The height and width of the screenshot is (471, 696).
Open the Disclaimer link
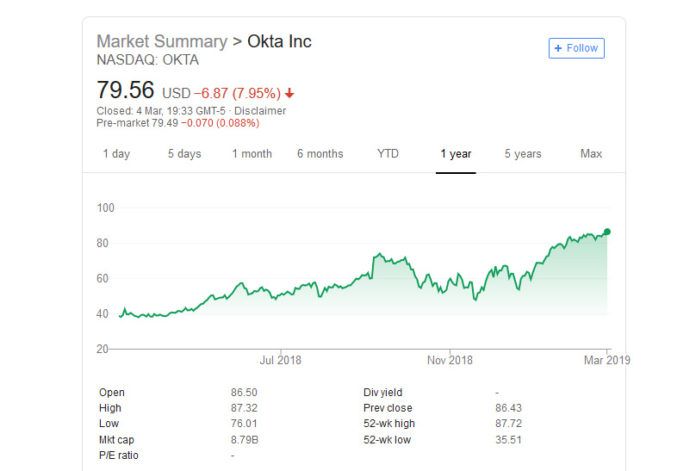click(x=260, y=111)
